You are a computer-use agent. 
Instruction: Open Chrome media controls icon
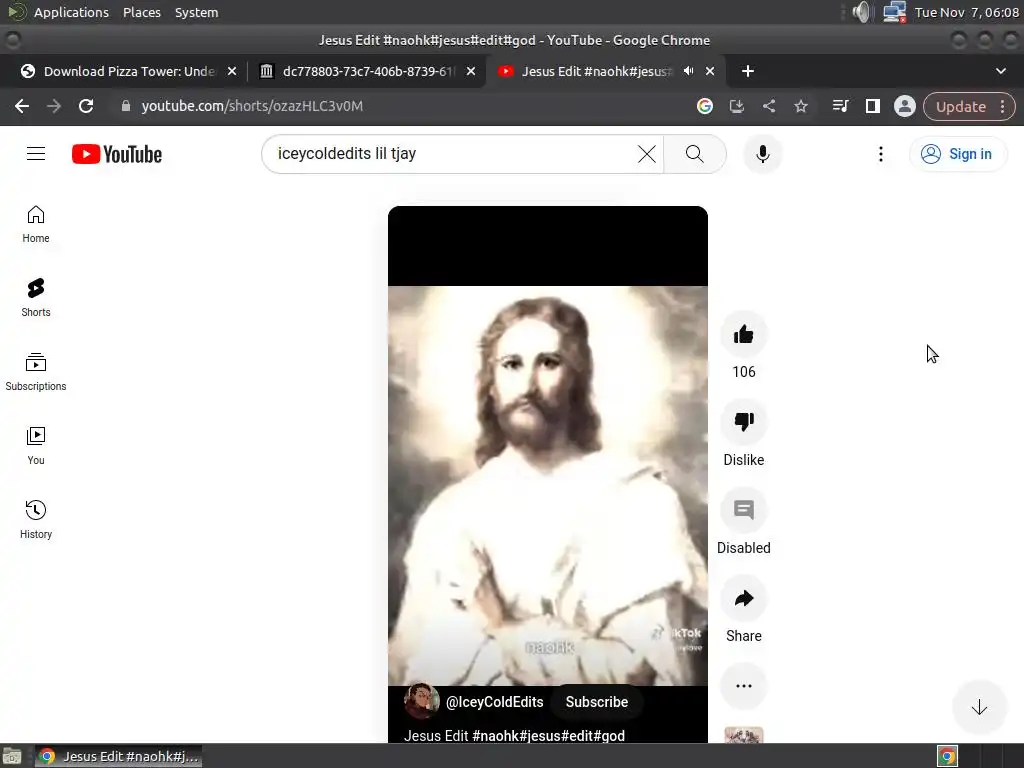(x=840, y=106)
